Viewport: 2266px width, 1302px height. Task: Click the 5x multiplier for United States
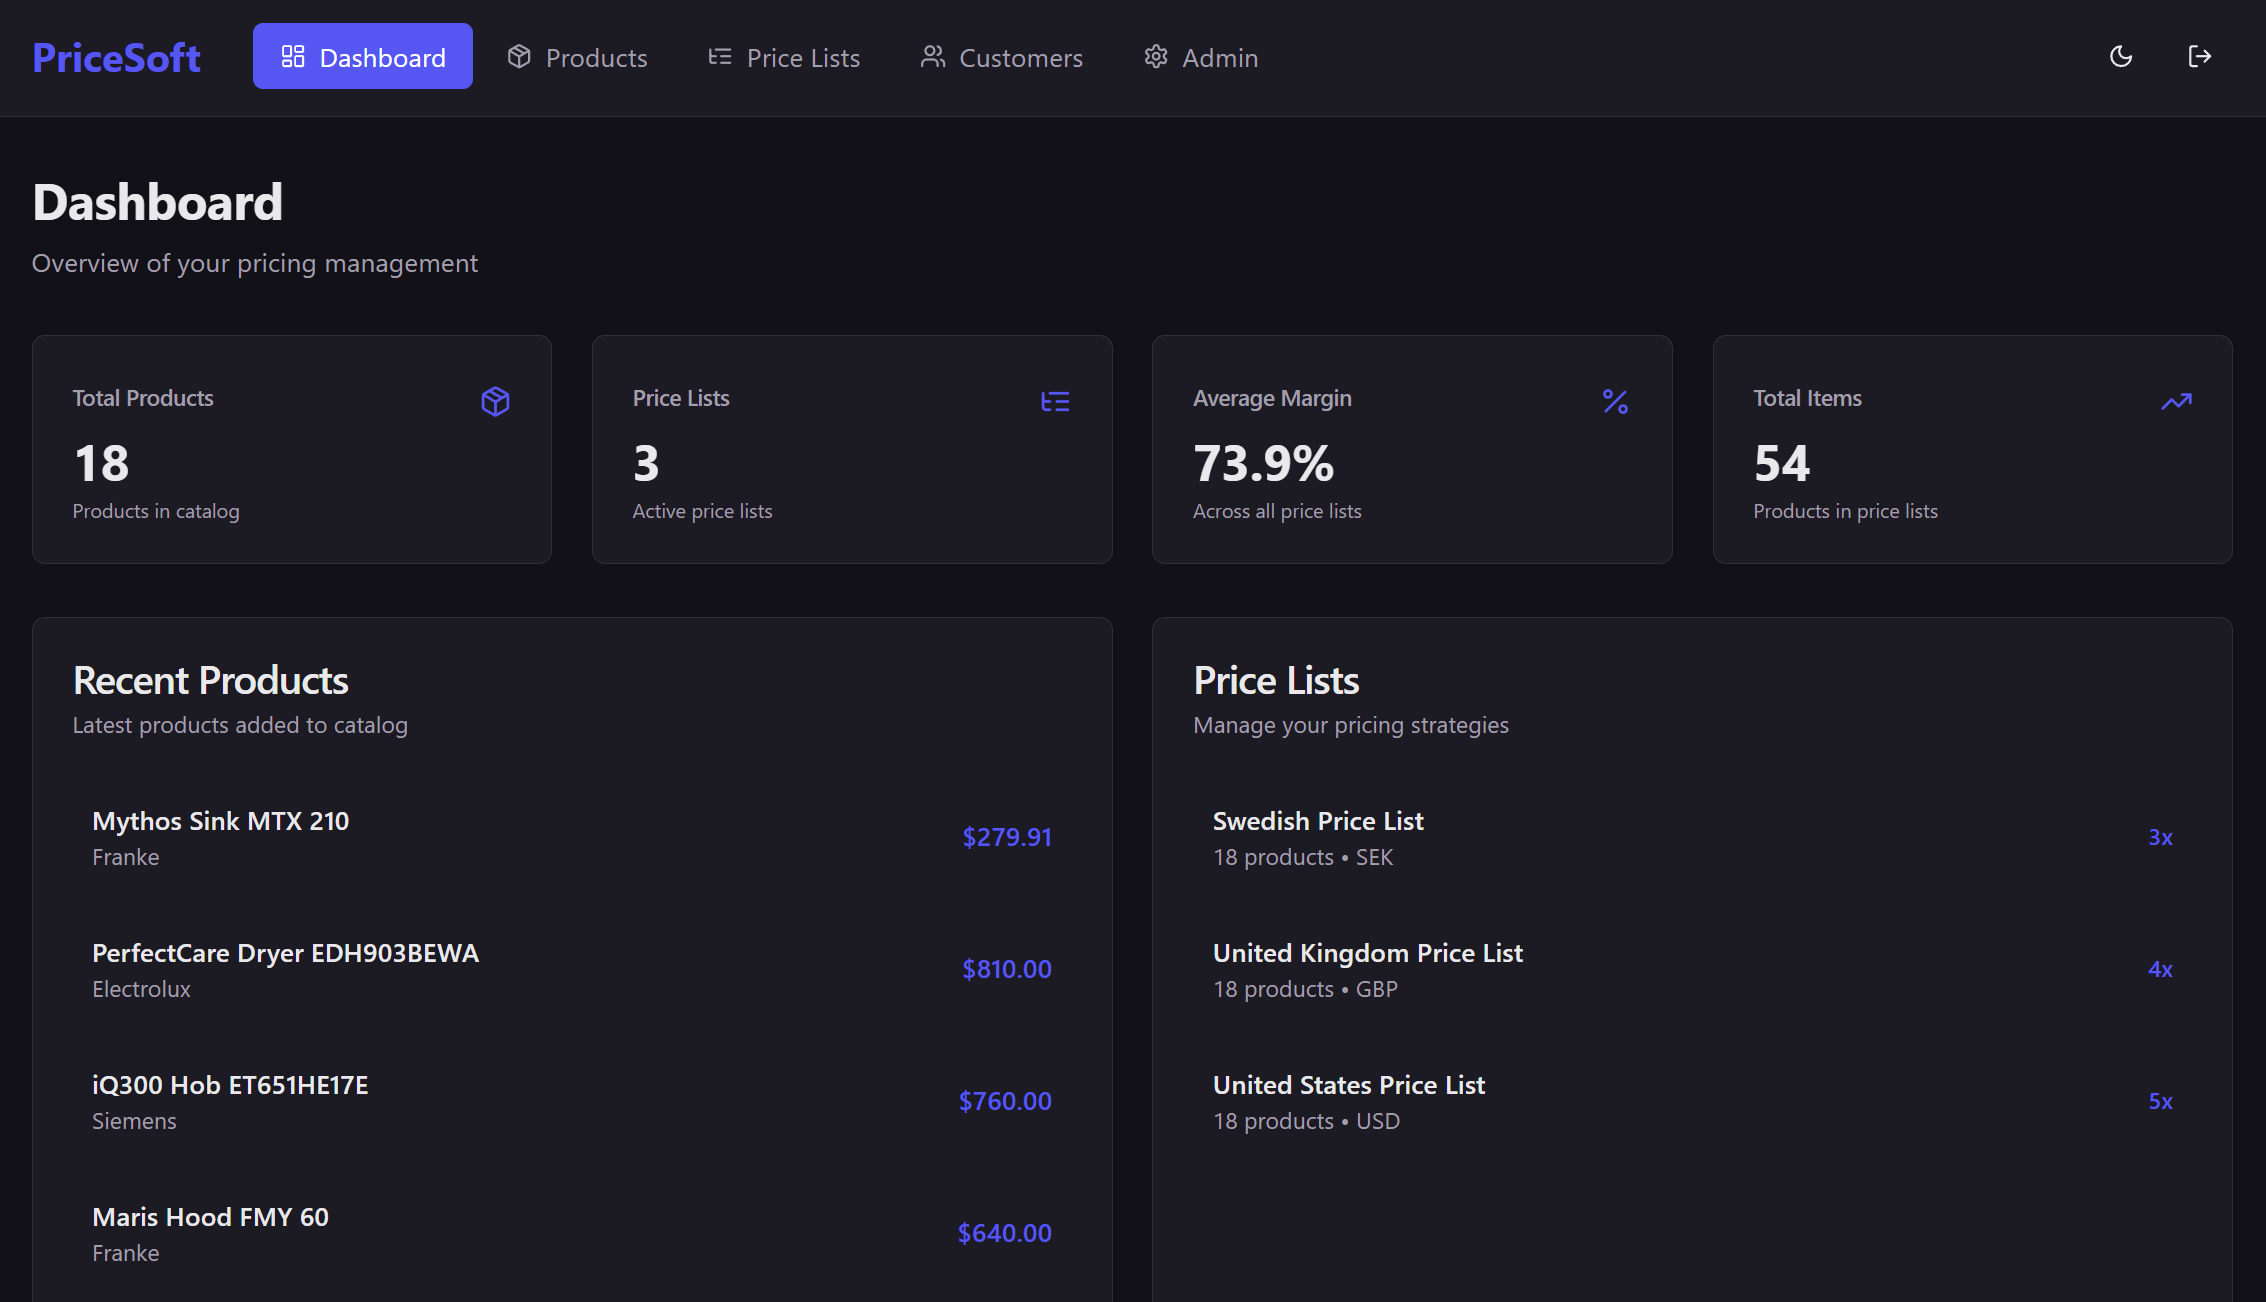click(x=2160, y=1102)
